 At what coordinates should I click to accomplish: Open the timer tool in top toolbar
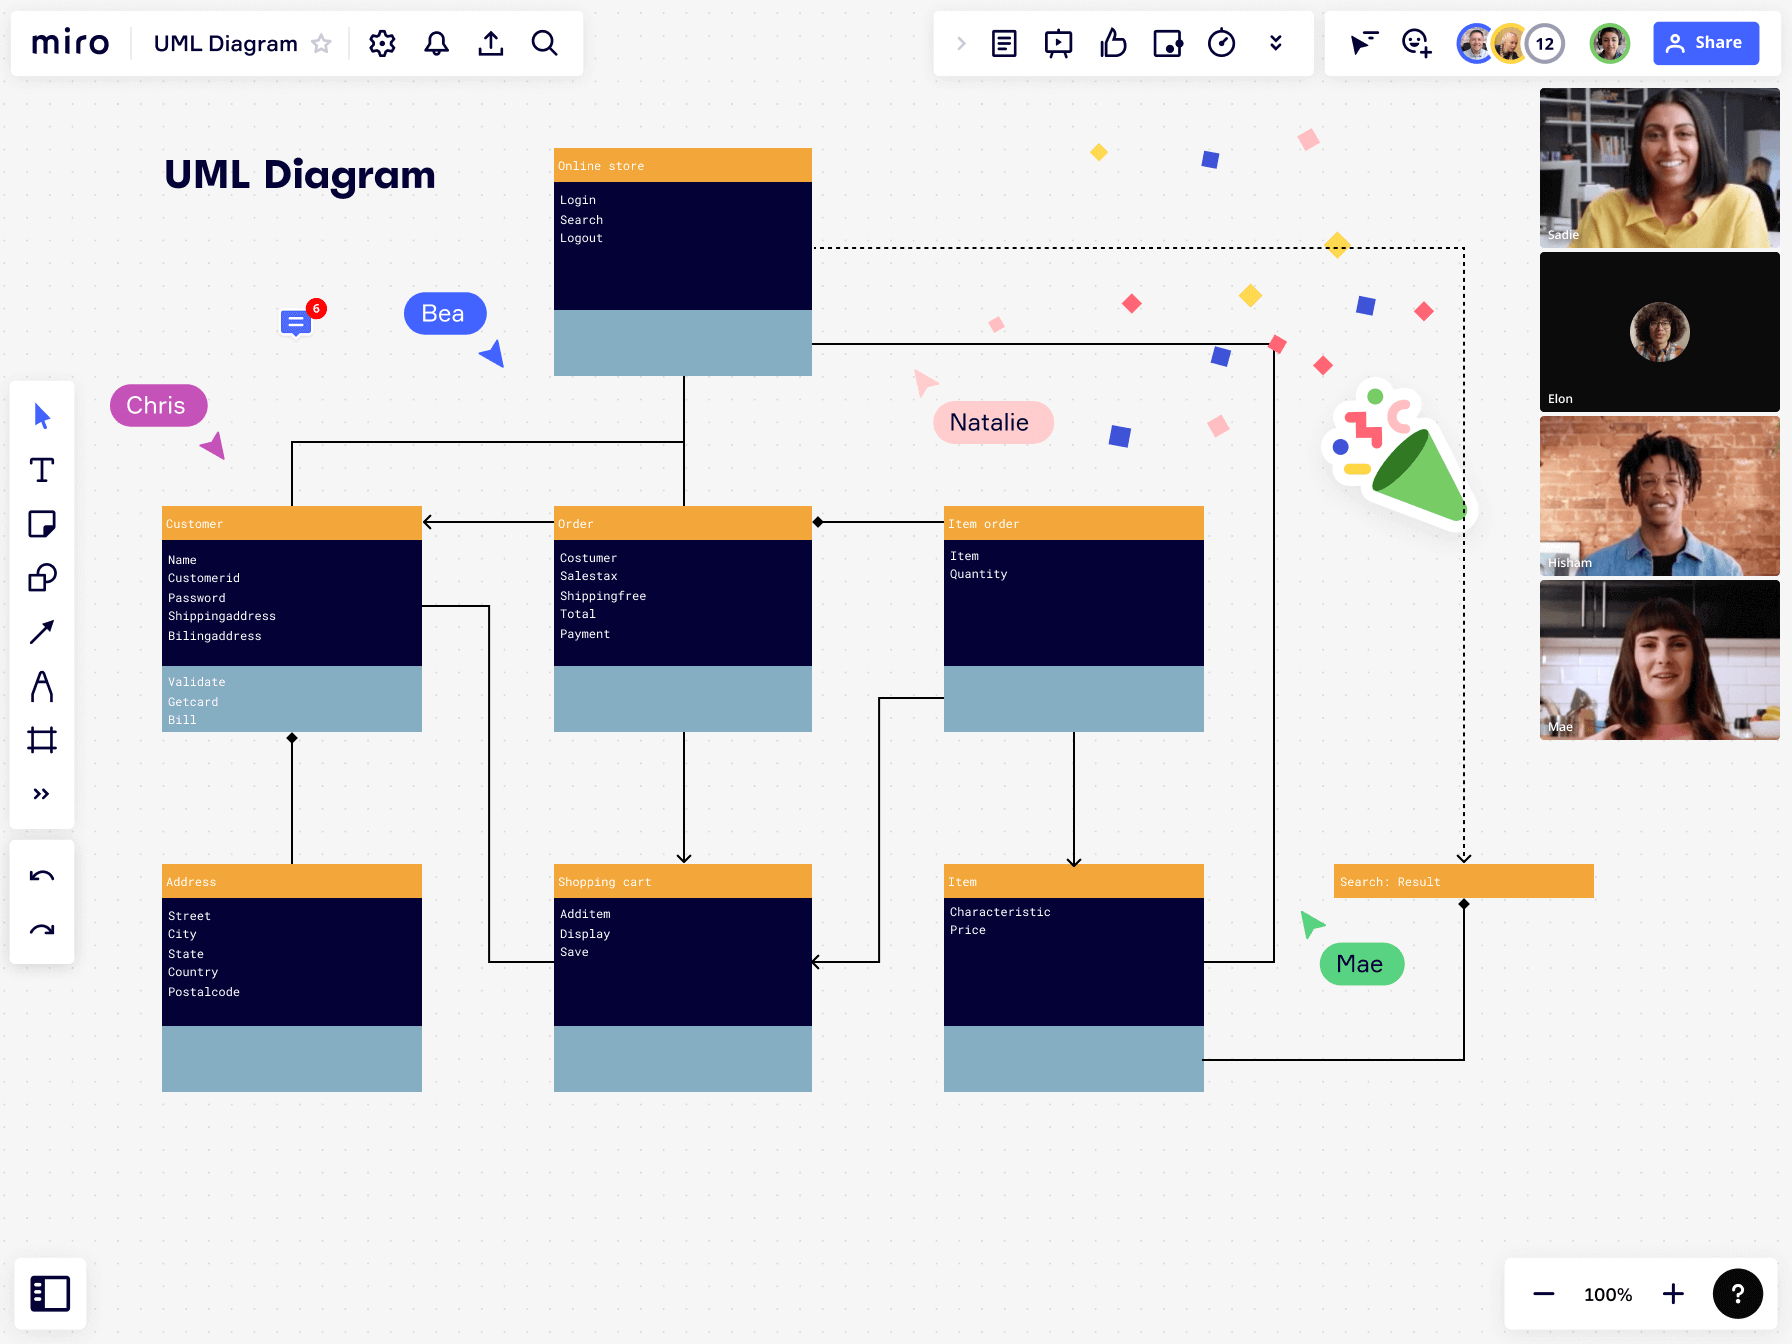(x=1221, y=43)
